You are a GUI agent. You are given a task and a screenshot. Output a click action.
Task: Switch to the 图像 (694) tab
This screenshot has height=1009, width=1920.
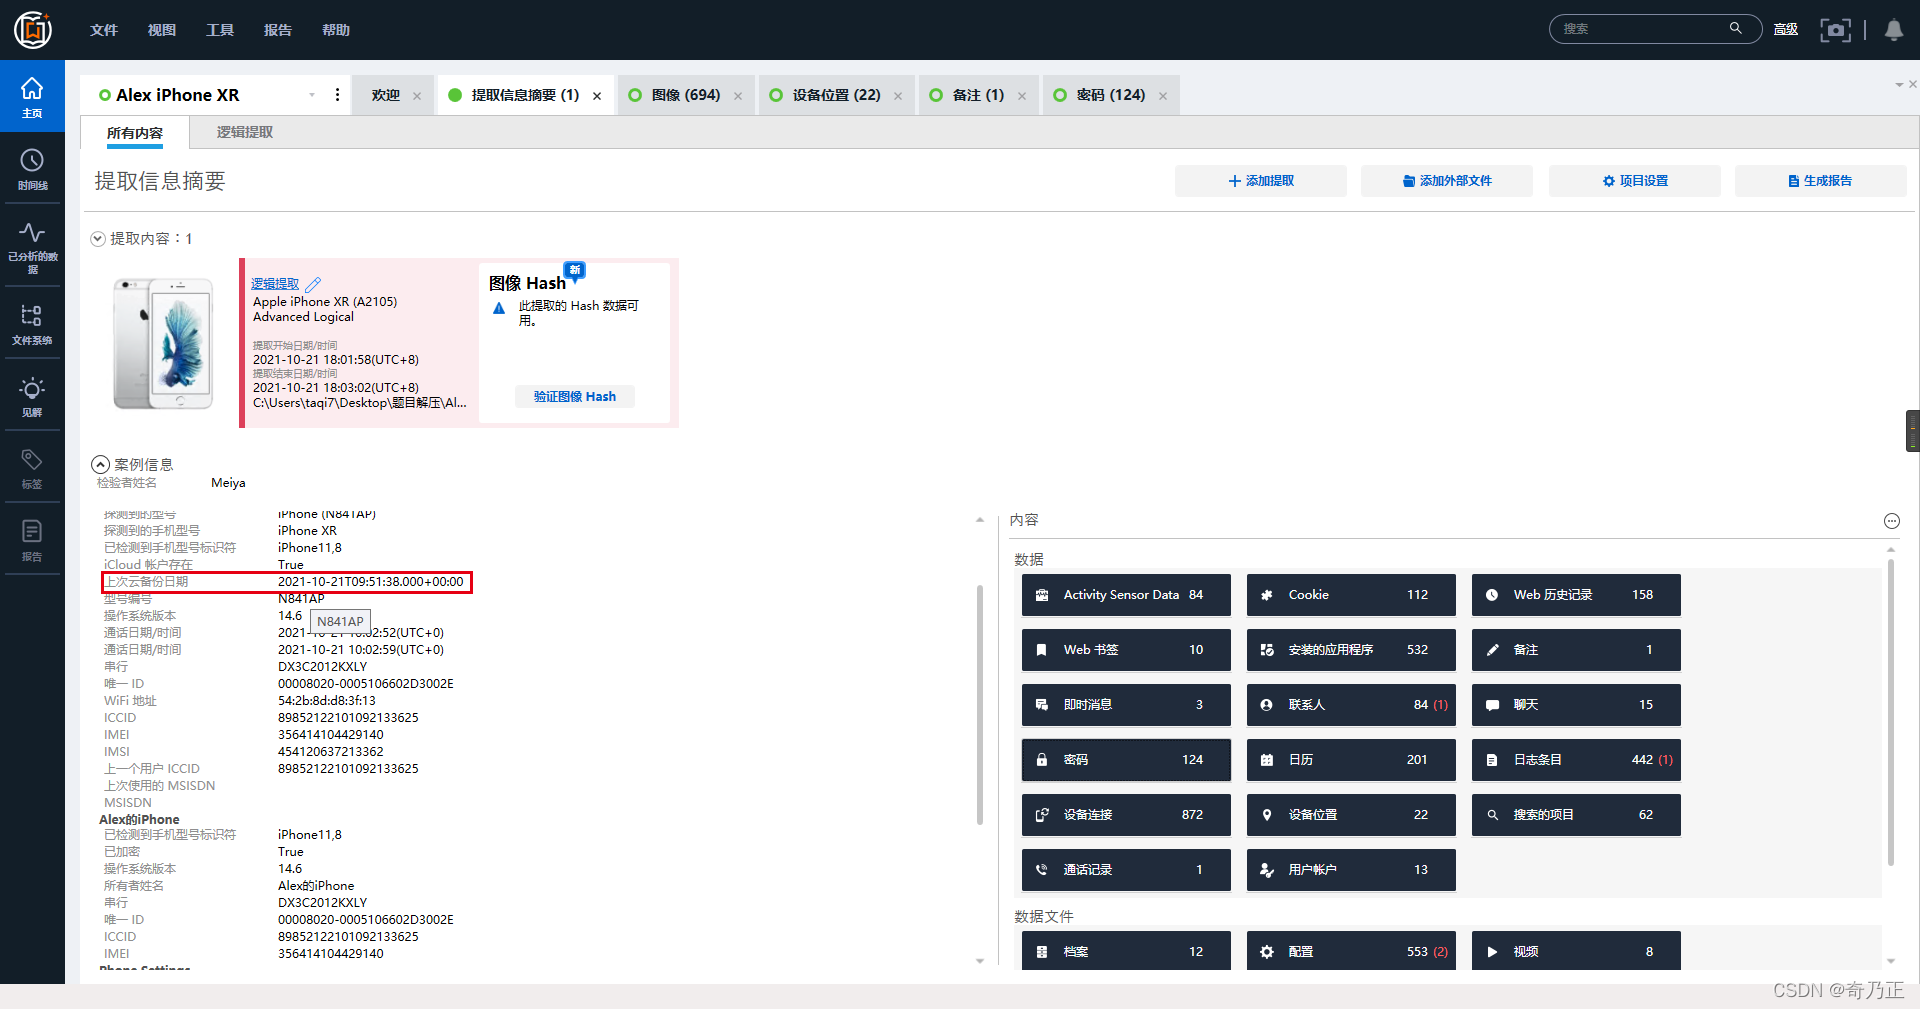(686, 95)
